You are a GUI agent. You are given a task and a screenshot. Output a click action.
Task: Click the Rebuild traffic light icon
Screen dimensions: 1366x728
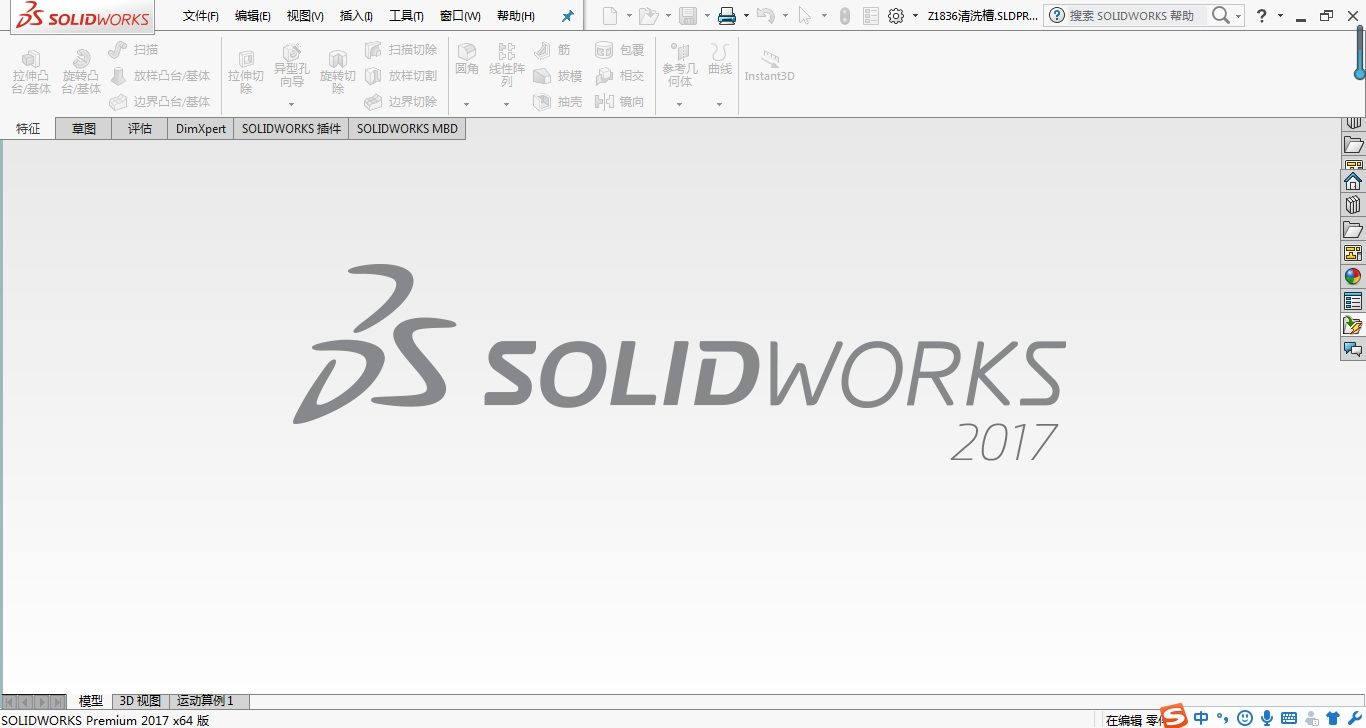(x=845, y=16)
